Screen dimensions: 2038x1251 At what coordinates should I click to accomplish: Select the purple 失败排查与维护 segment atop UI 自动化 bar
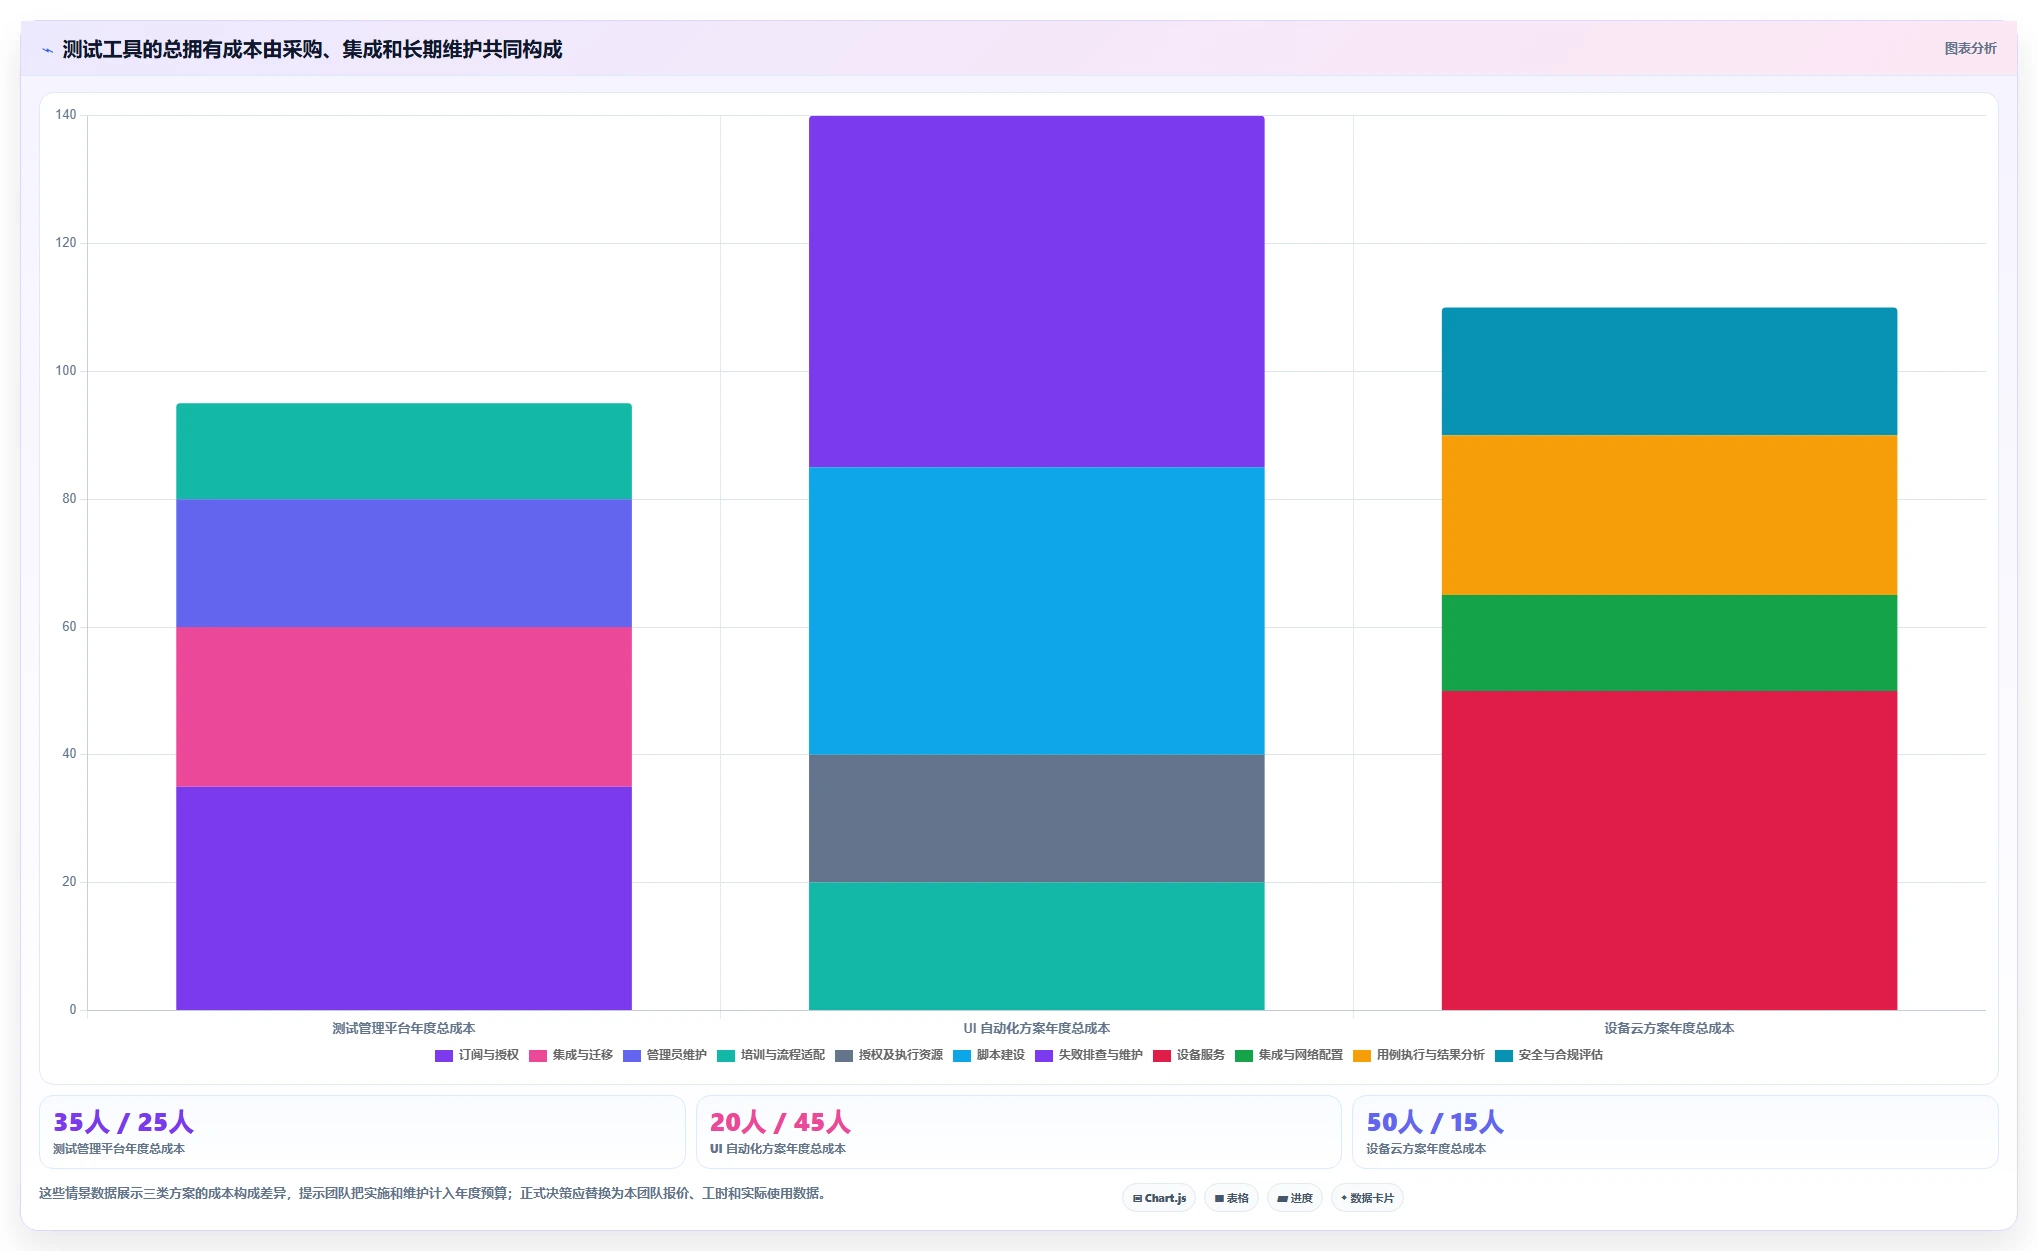click(x=1037, y=291)
